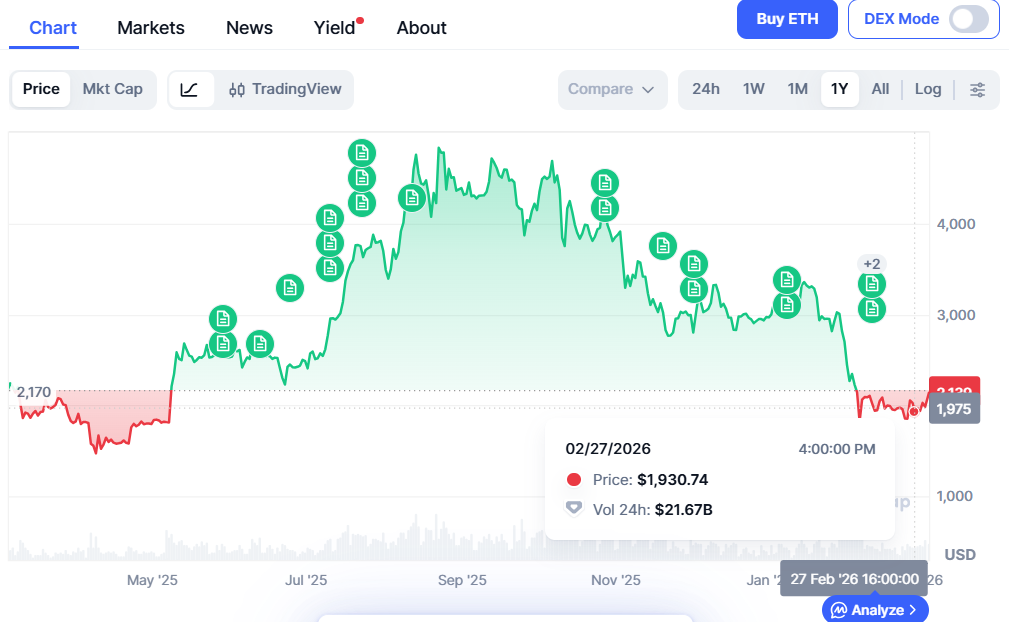Screen dimensions: 1009x622
Task: Select the 24h timeframe
Action: pyautogui.click(x=706, y=89)
